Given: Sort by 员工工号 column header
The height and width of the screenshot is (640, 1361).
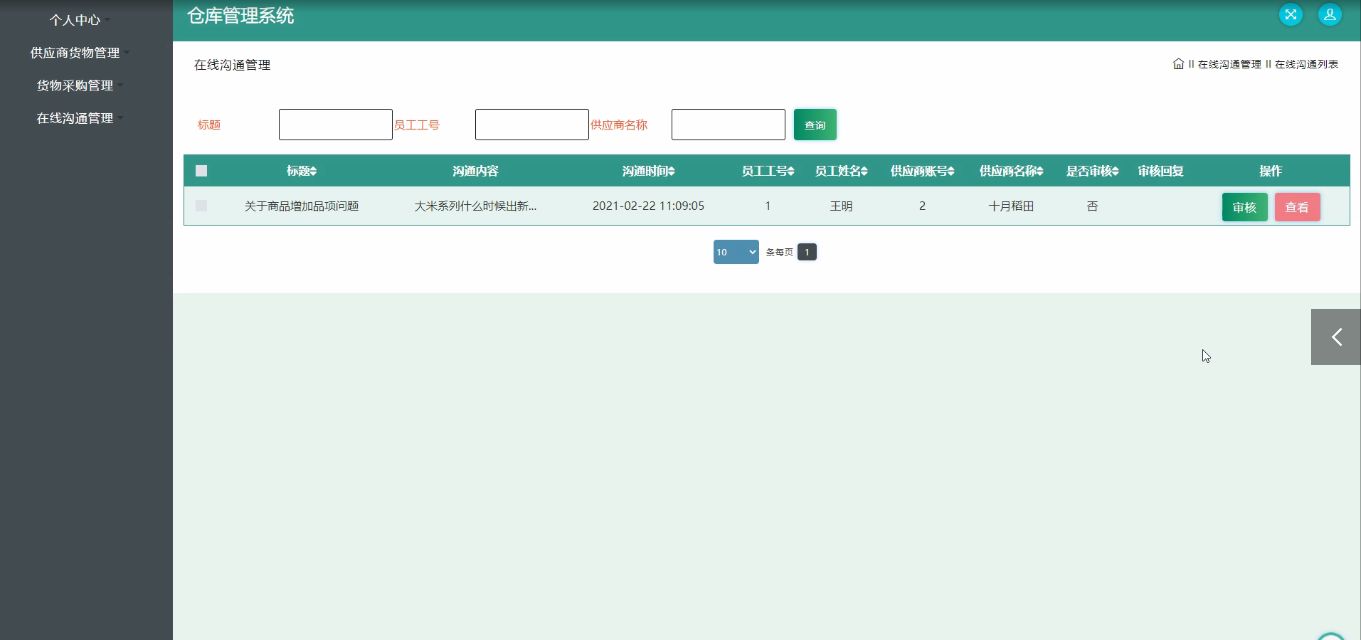Looking at the screenshot, I should (767, 171).
